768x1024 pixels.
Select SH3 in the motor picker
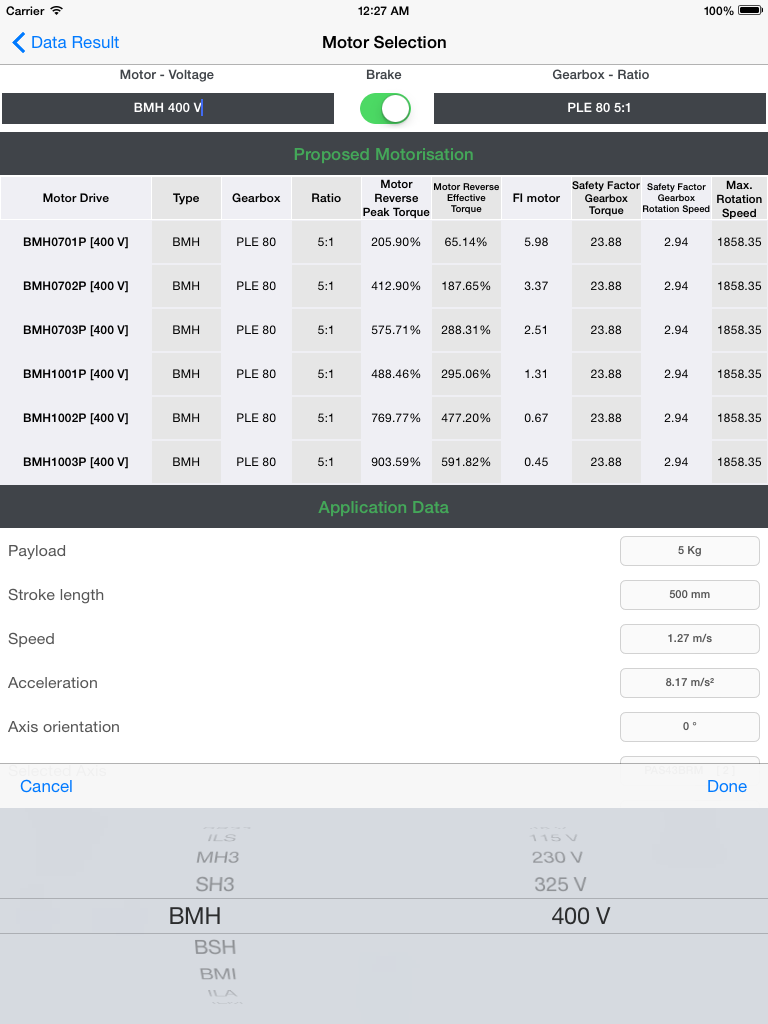point(215,884)
